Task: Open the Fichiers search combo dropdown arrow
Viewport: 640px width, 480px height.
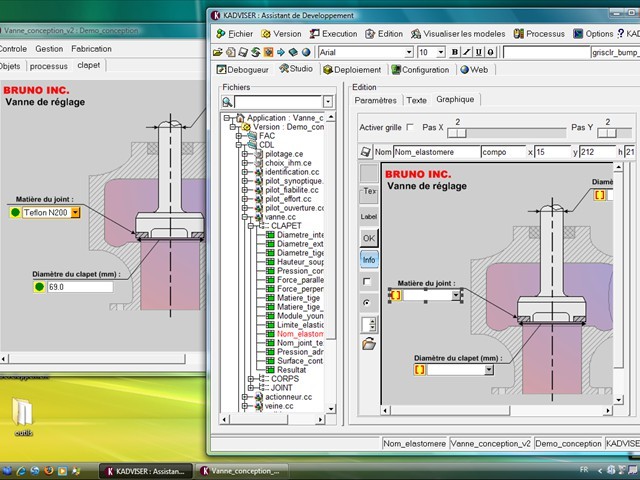Action: (x=328, y=102)
